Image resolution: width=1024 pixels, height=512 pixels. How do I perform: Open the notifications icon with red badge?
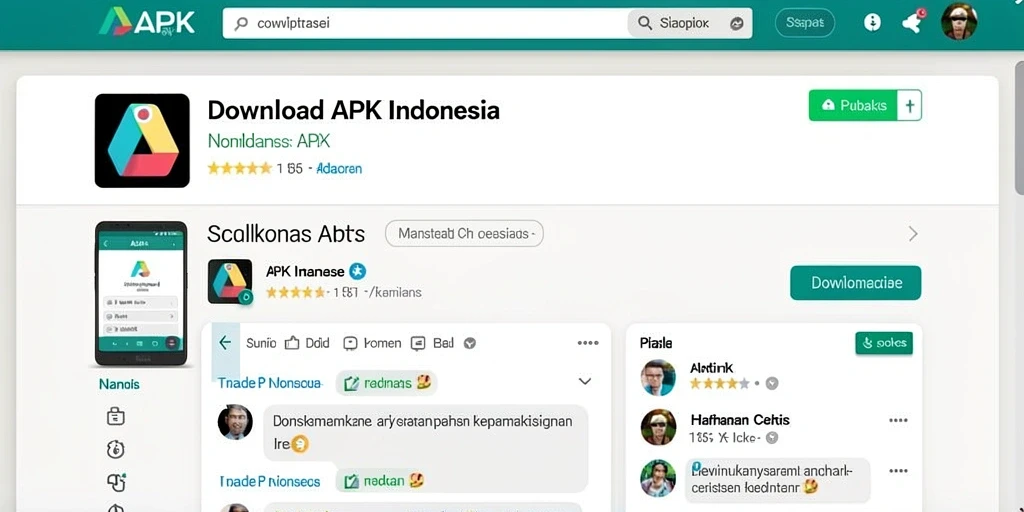pos(912,23)
